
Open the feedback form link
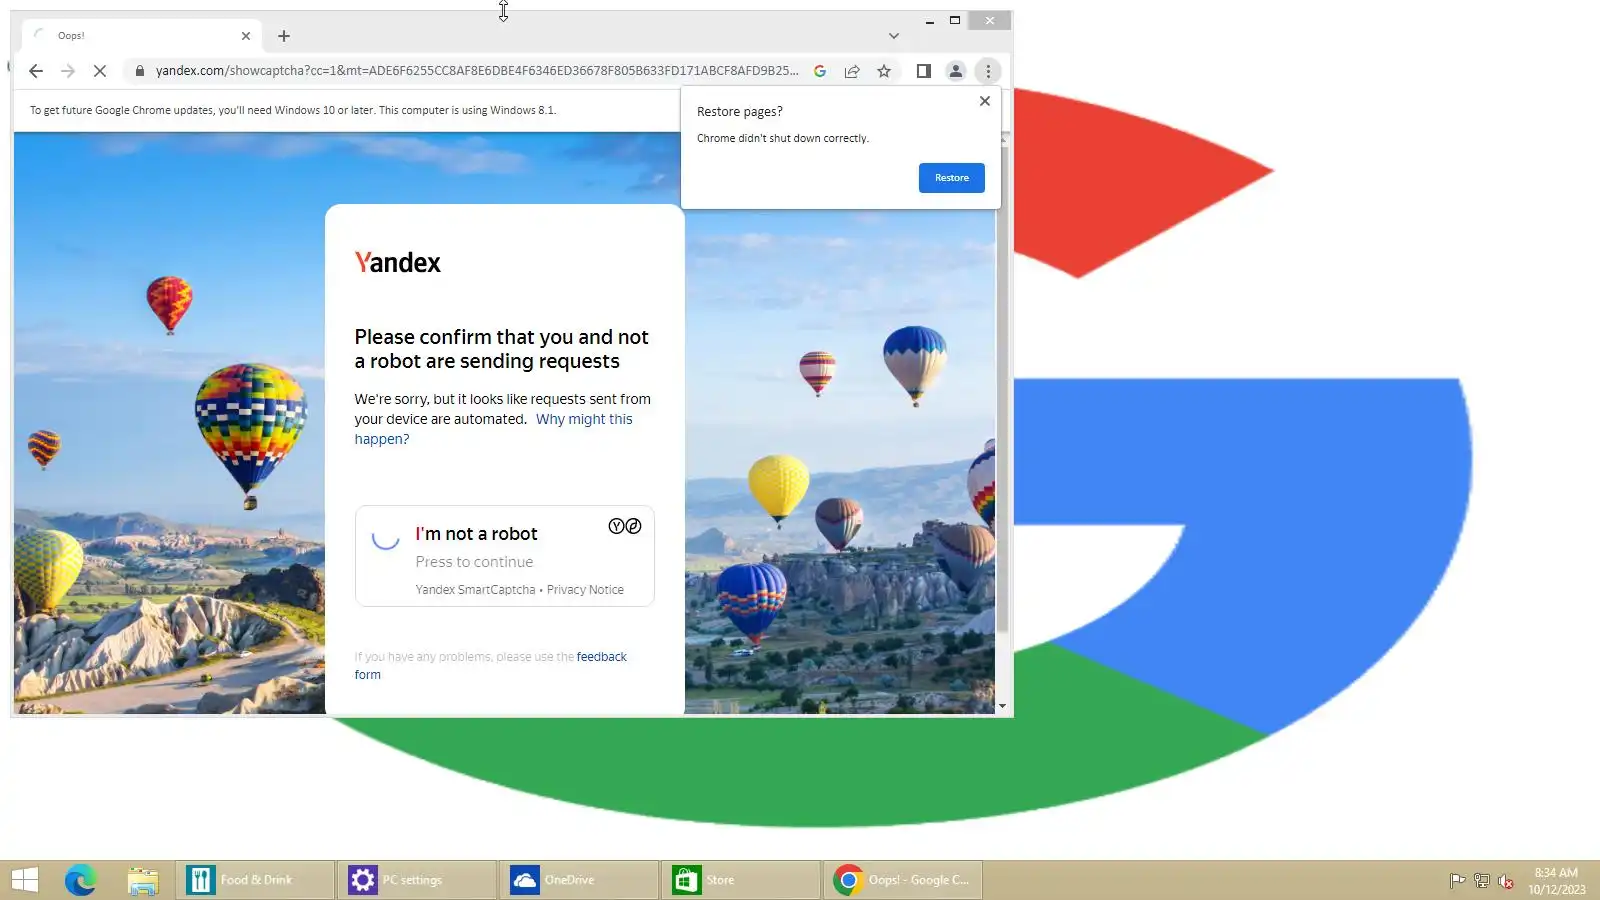[x=491, y=666]
